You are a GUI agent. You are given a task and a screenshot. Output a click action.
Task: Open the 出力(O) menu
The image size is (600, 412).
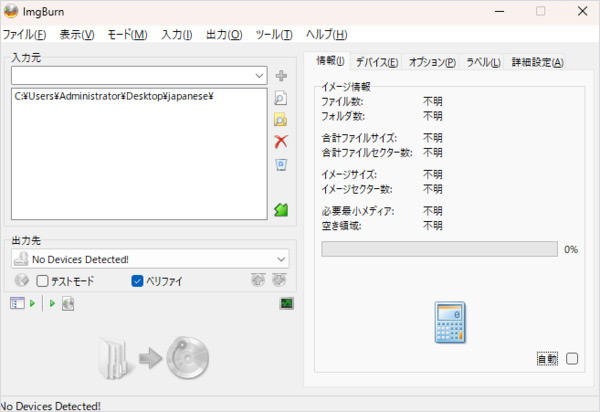[x=224, y=35]
